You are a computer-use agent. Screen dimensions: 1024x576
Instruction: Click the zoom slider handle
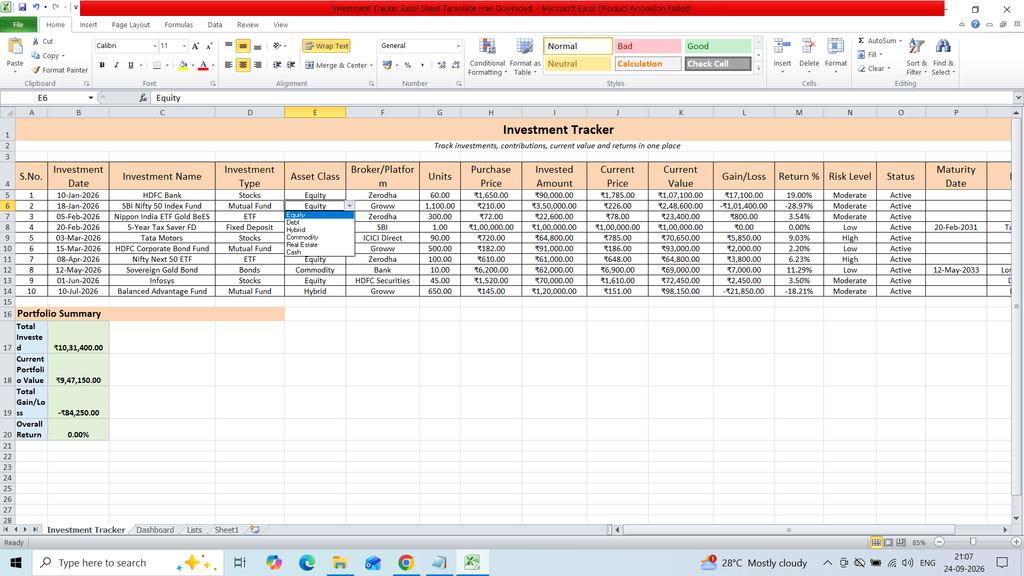(x=973, y=542)
